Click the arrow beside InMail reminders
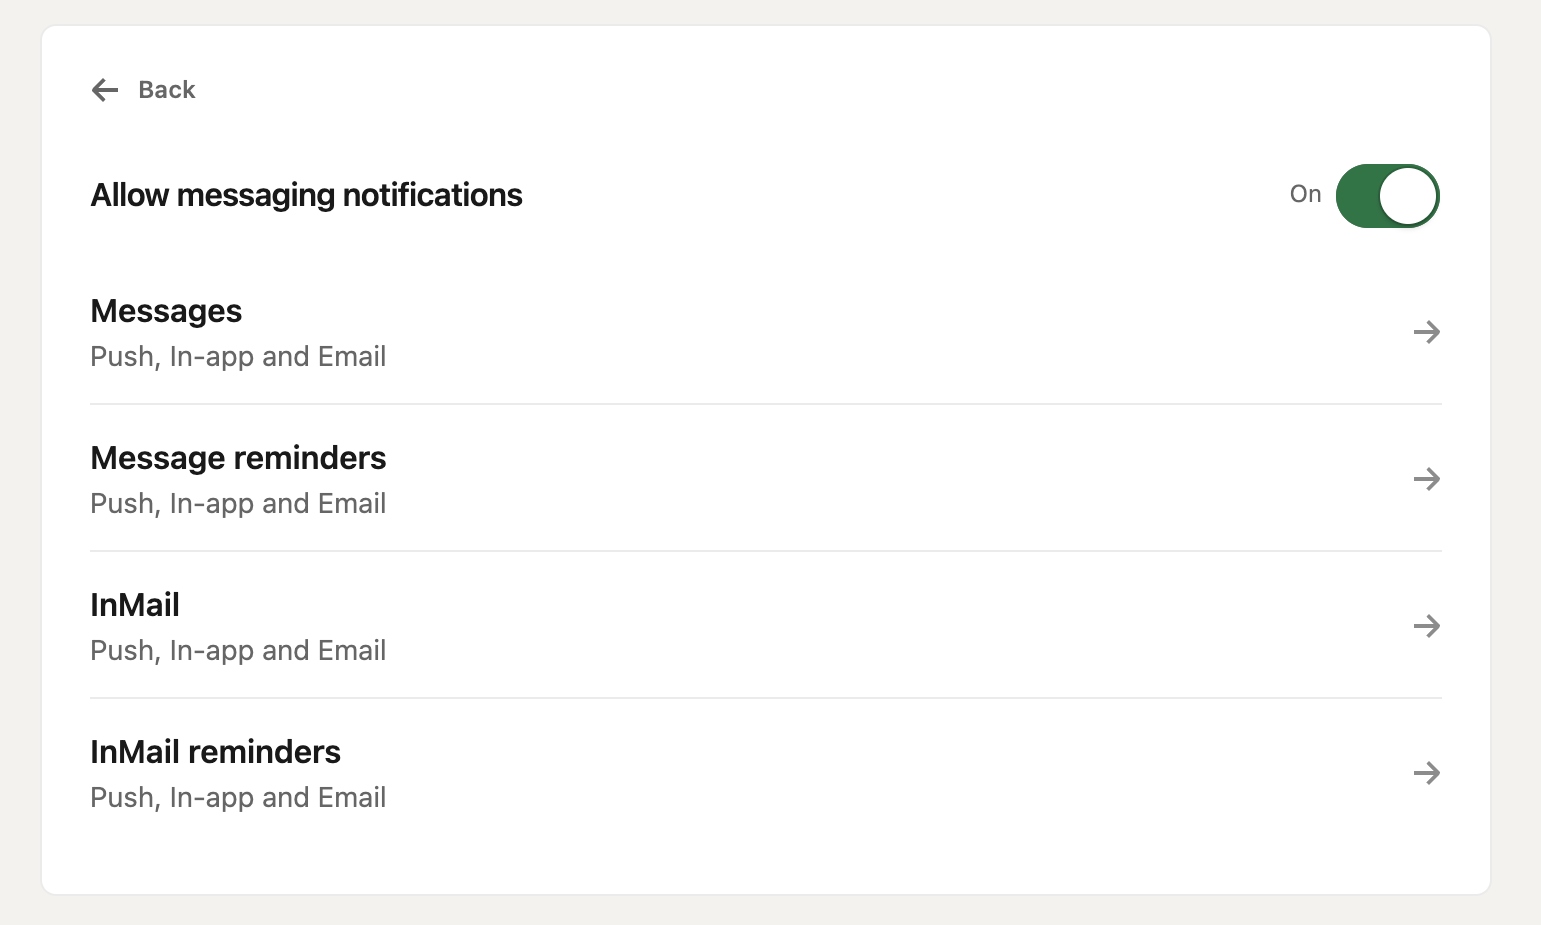This screenshot has height=925, width=1541. pyautogui.click(x=1427, y=773)
